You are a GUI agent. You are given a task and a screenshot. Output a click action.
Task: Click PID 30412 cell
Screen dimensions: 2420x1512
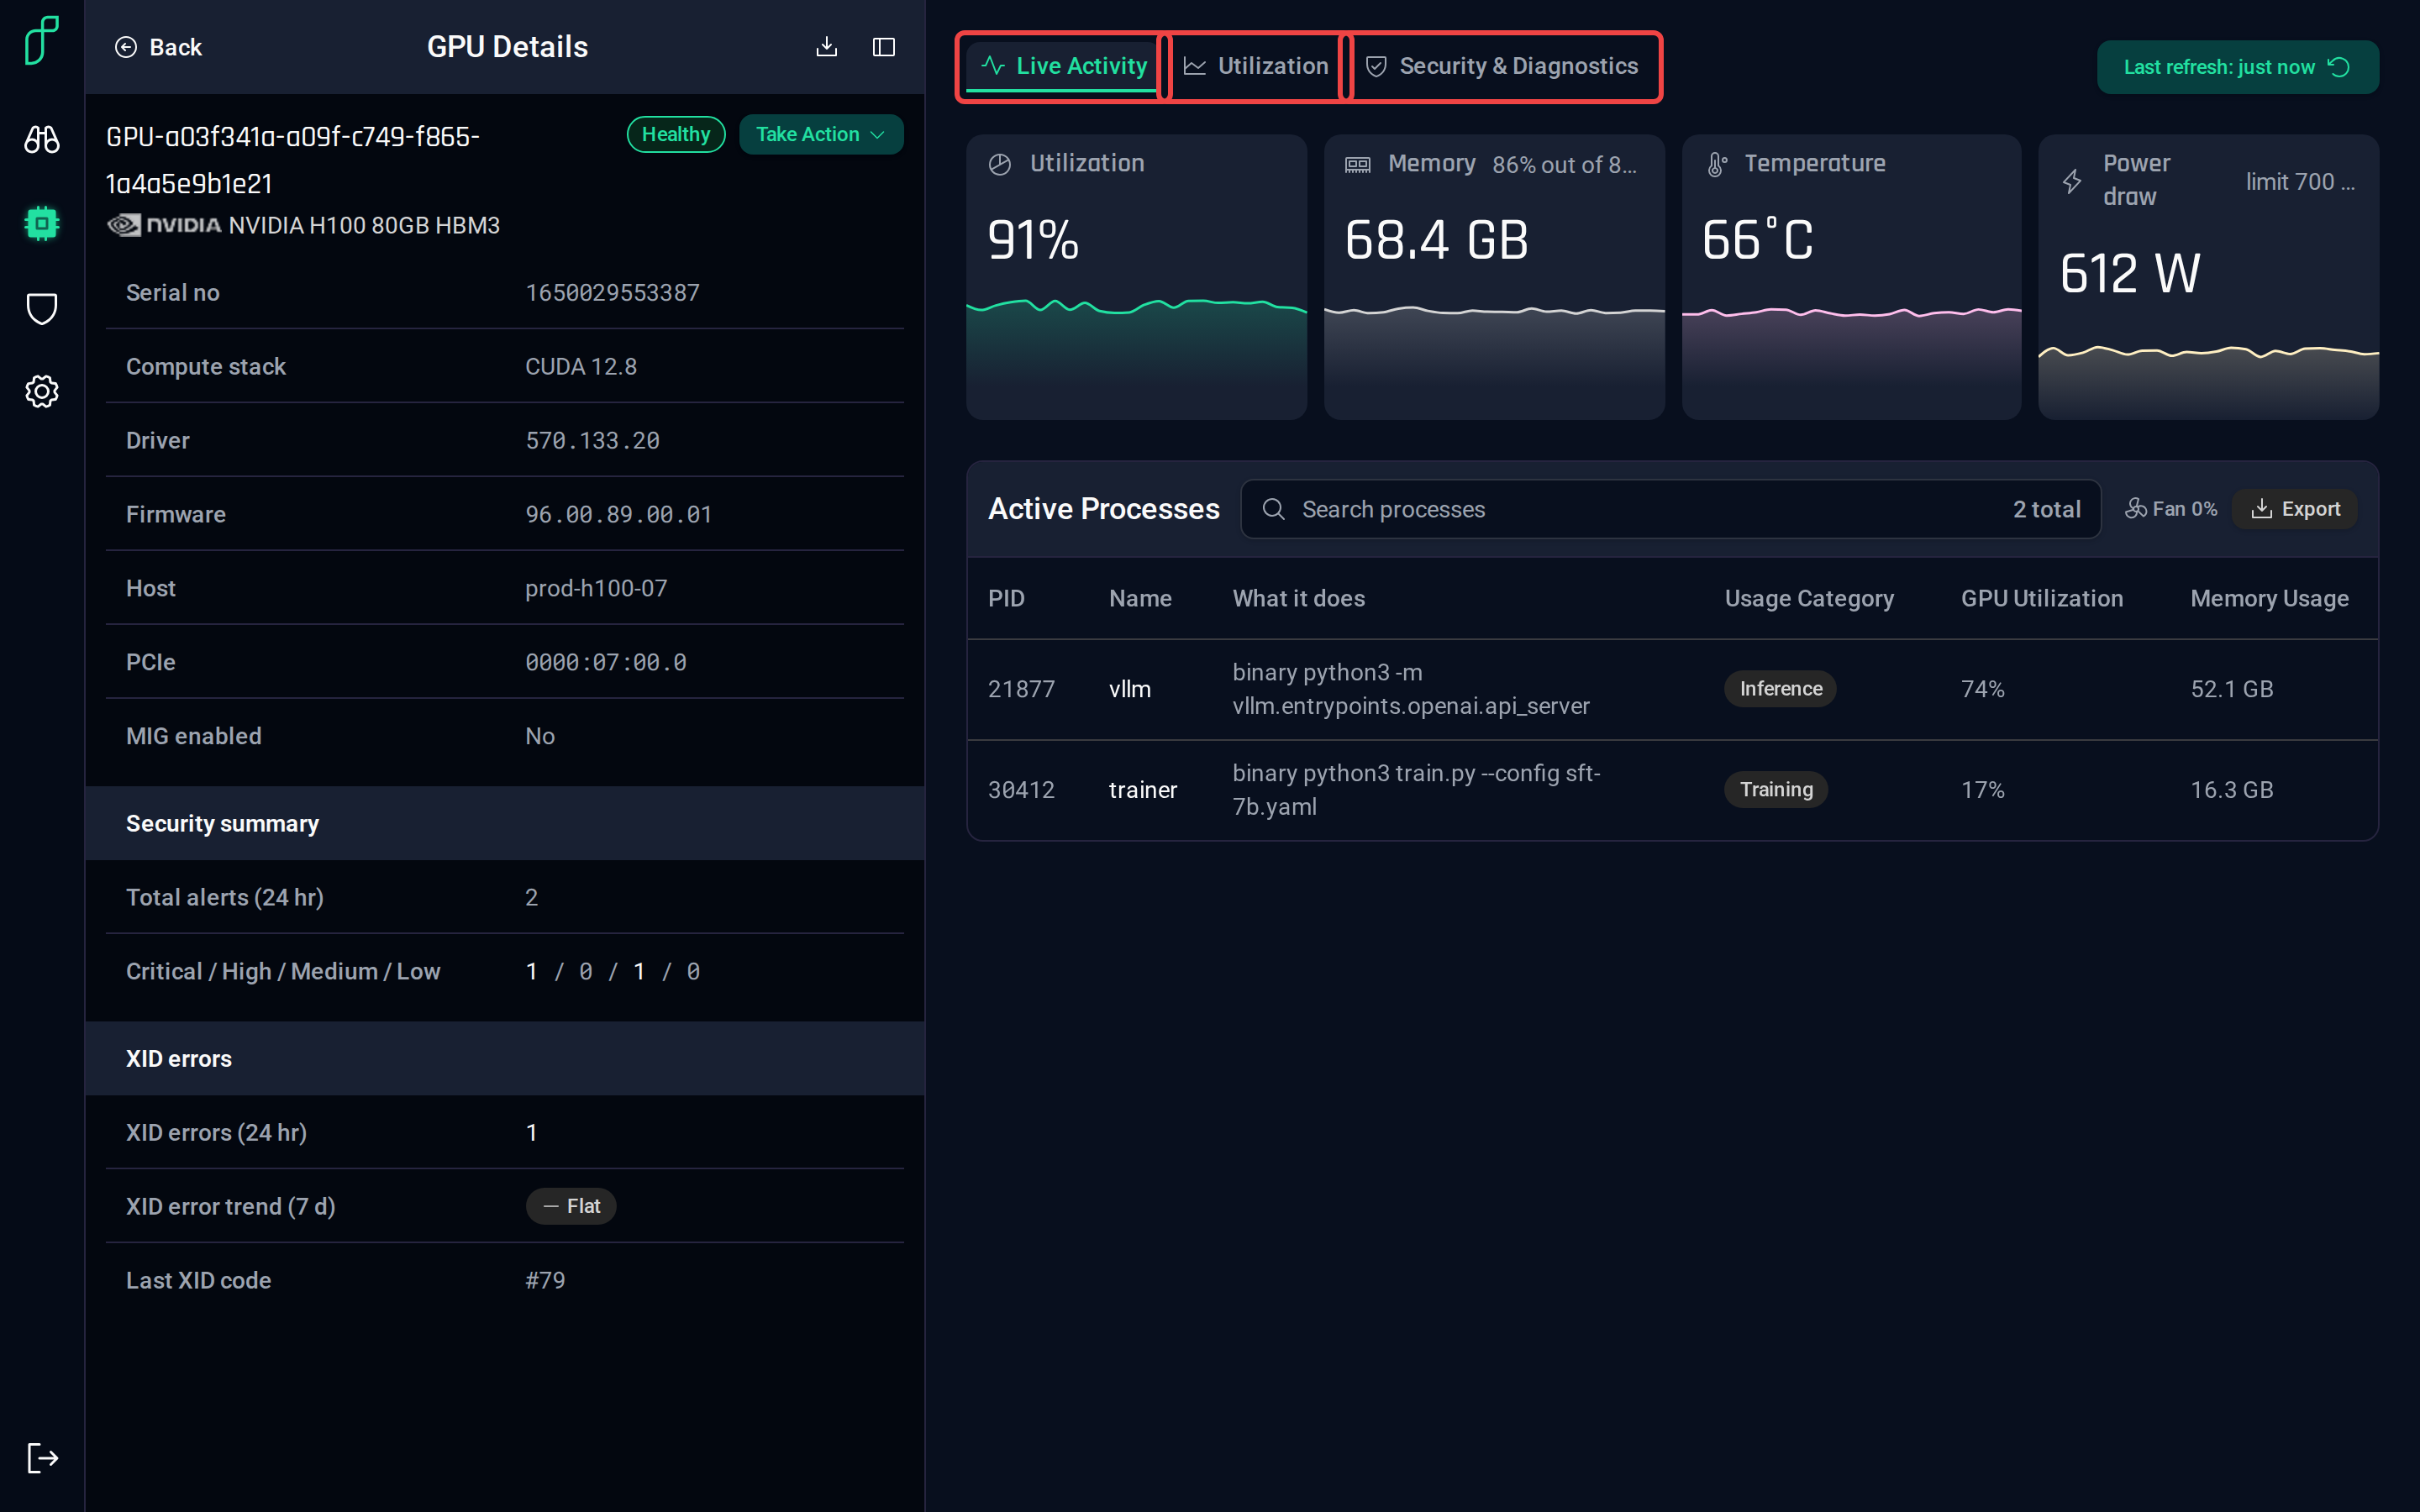(1021, 790)
